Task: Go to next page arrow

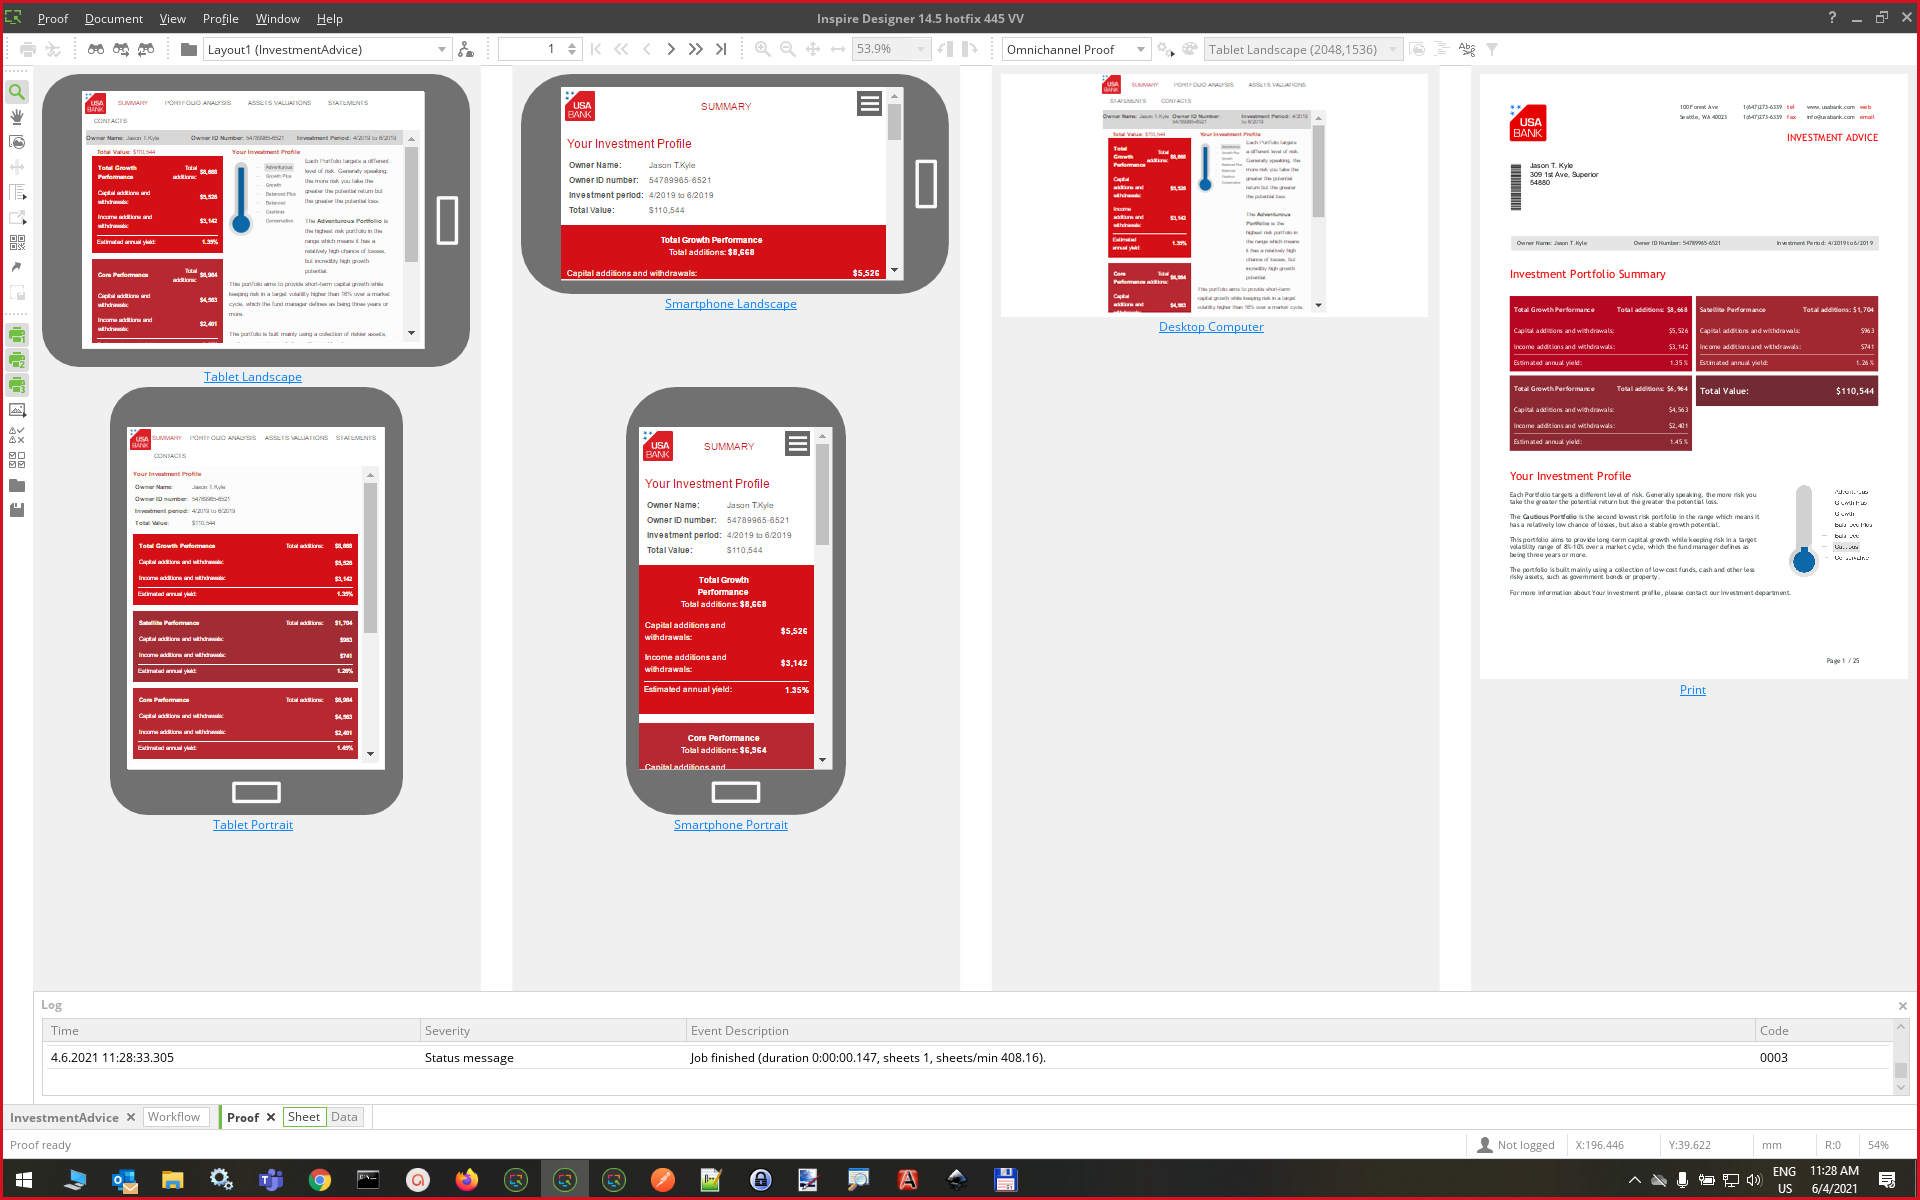Action: (671, 49)
